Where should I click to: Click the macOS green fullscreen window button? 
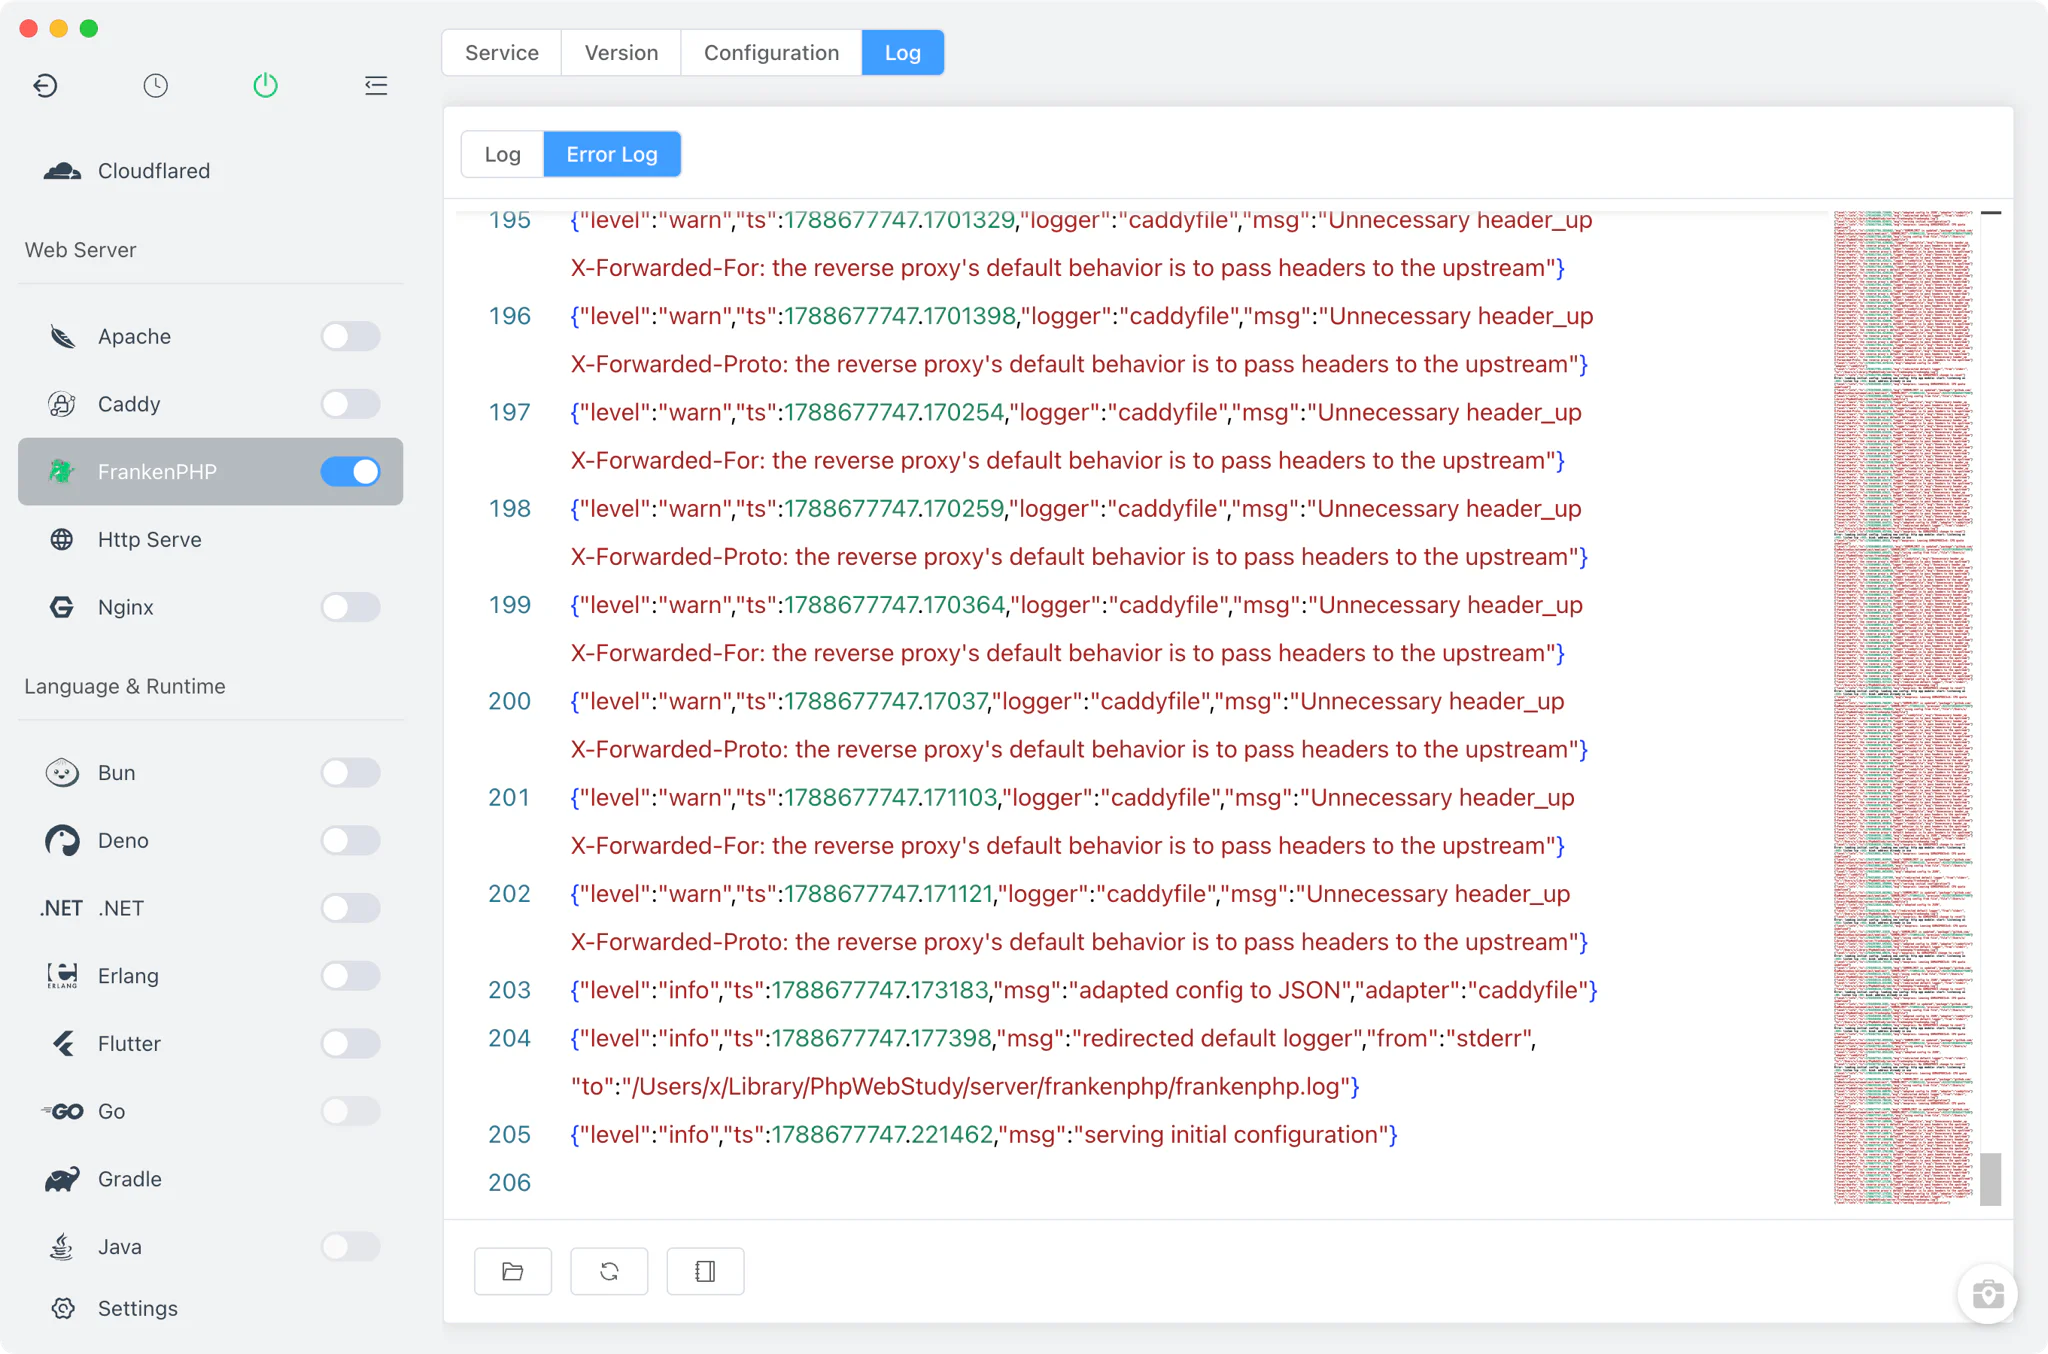coord(89,28)
